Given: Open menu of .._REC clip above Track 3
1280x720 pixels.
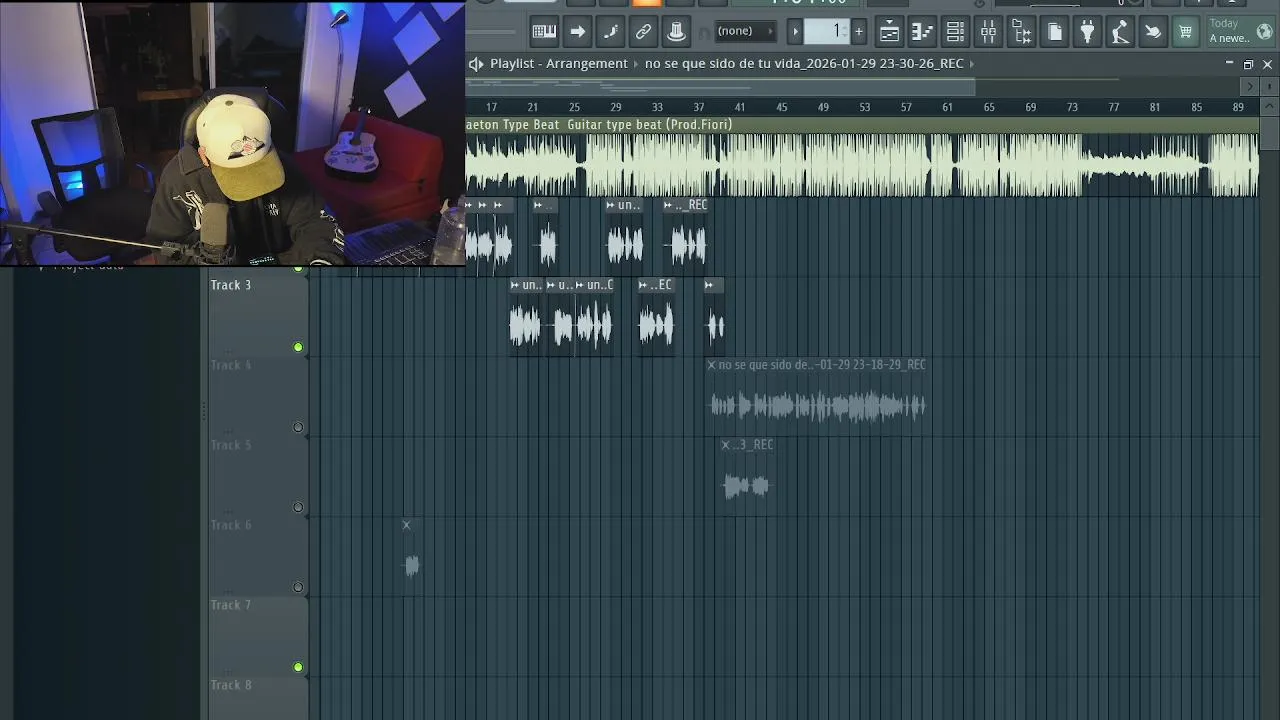Looking at the screenshot, I should point(668,205).
